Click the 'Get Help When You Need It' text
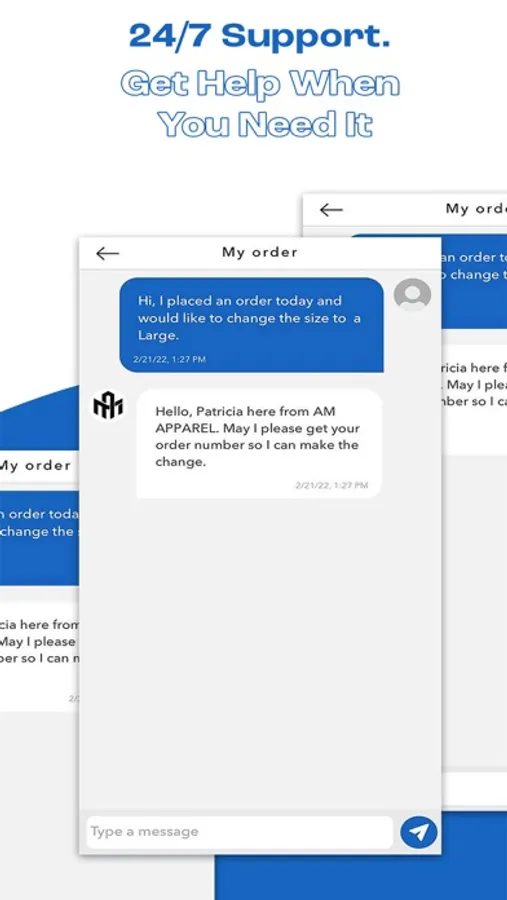The width and height of the screenshot is (507, 900). pyautogui.click(x=260, y=104)
